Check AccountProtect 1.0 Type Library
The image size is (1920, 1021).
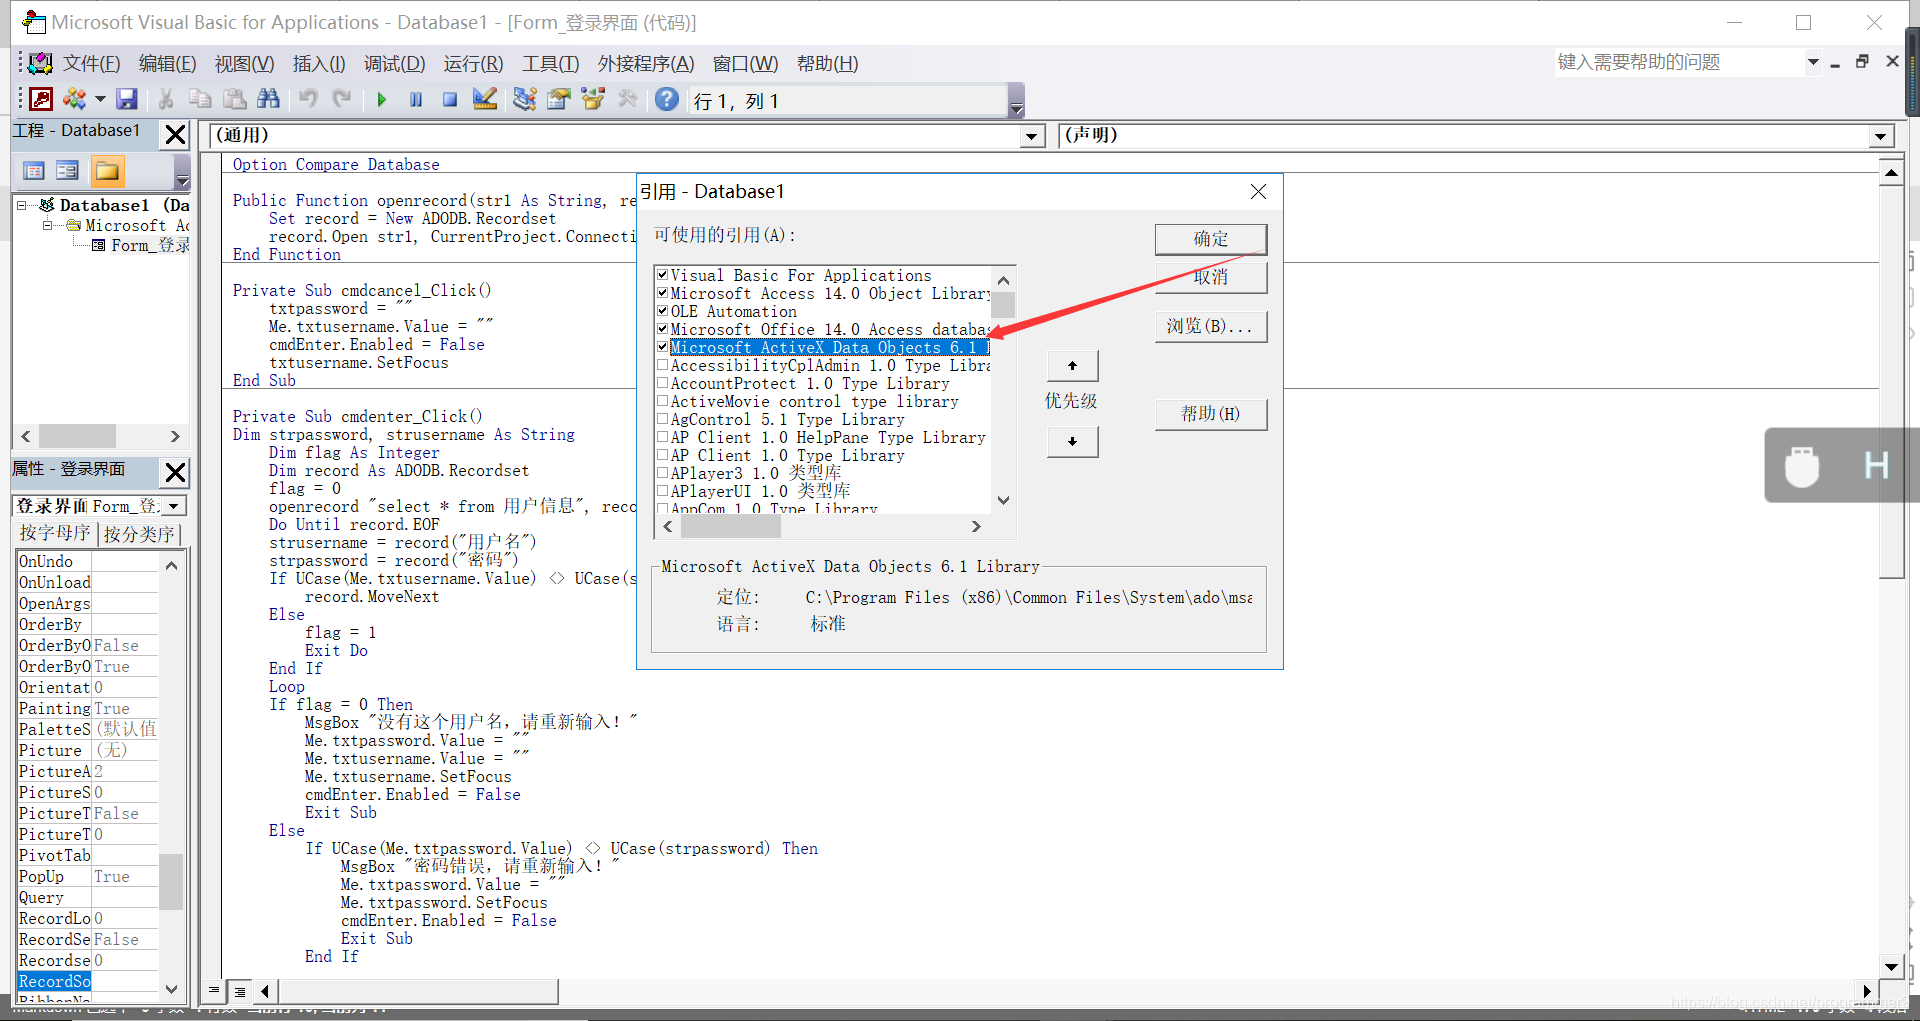click(662, 383)
